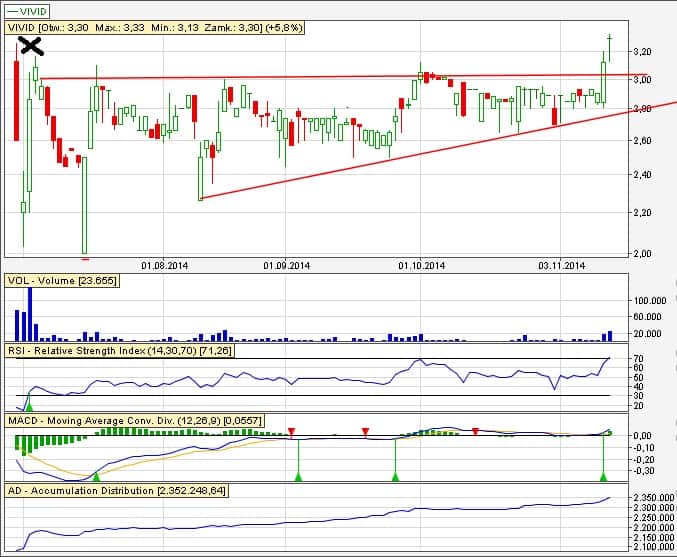Viewport: 677px width, 557px height.
Task: Click the small red dash below lowest candle
Action: (x=84, y=258)
